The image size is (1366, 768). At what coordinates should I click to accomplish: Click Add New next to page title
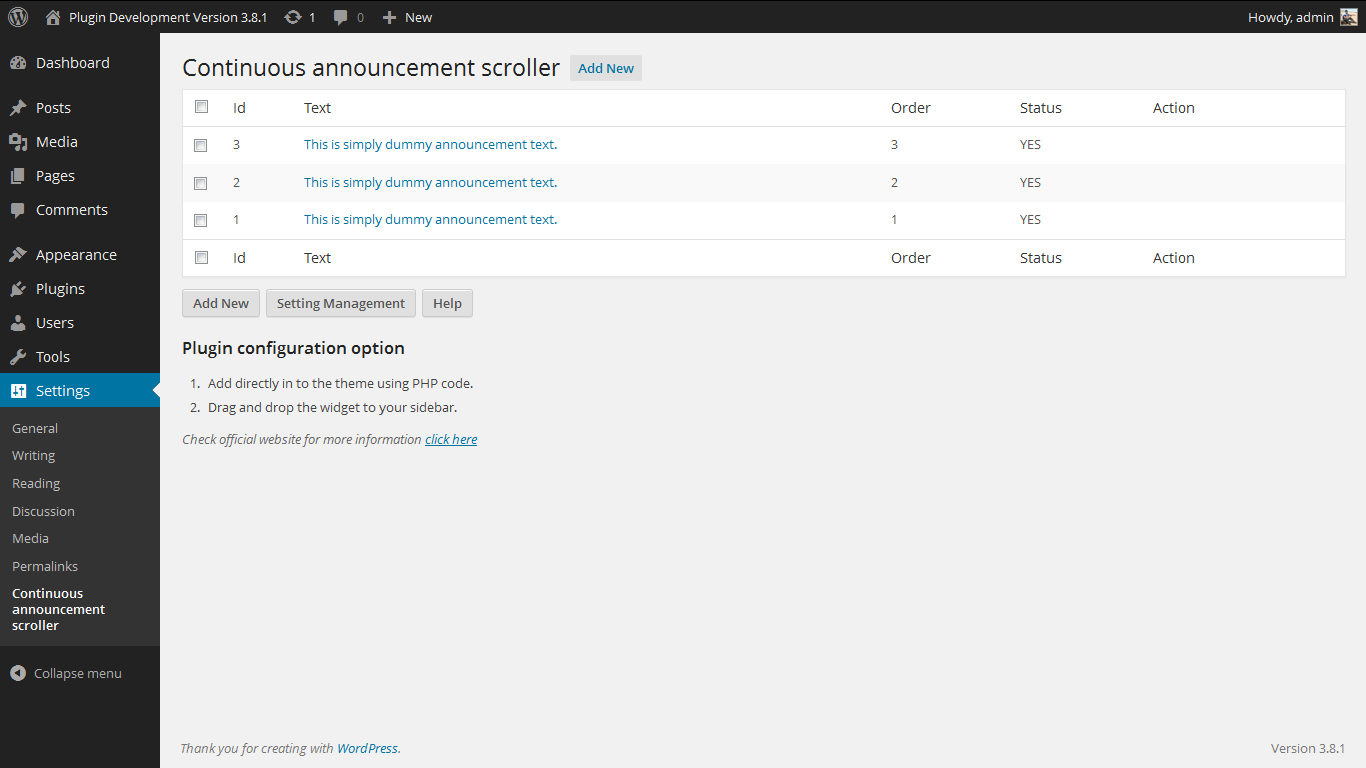coord(606,68)
